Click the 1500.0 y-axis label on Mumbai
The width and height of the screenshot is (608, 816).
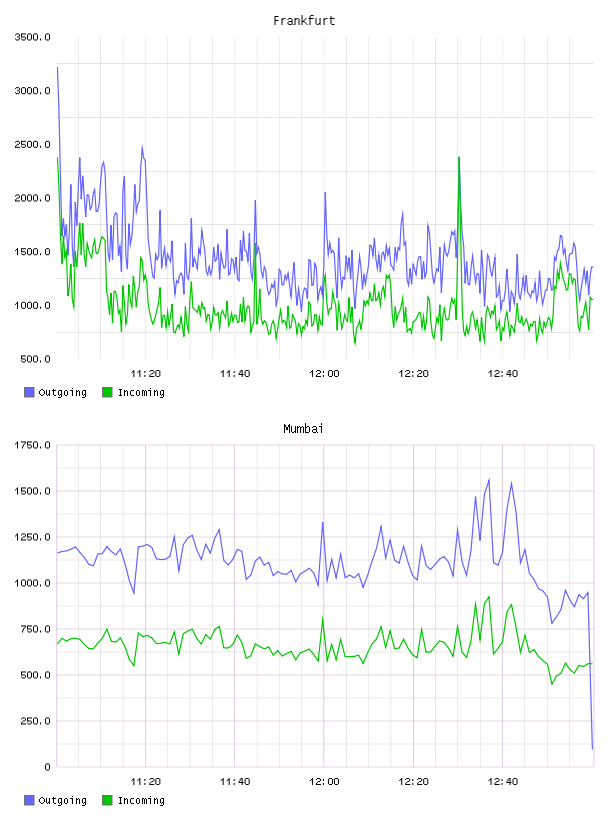[32, 491]
